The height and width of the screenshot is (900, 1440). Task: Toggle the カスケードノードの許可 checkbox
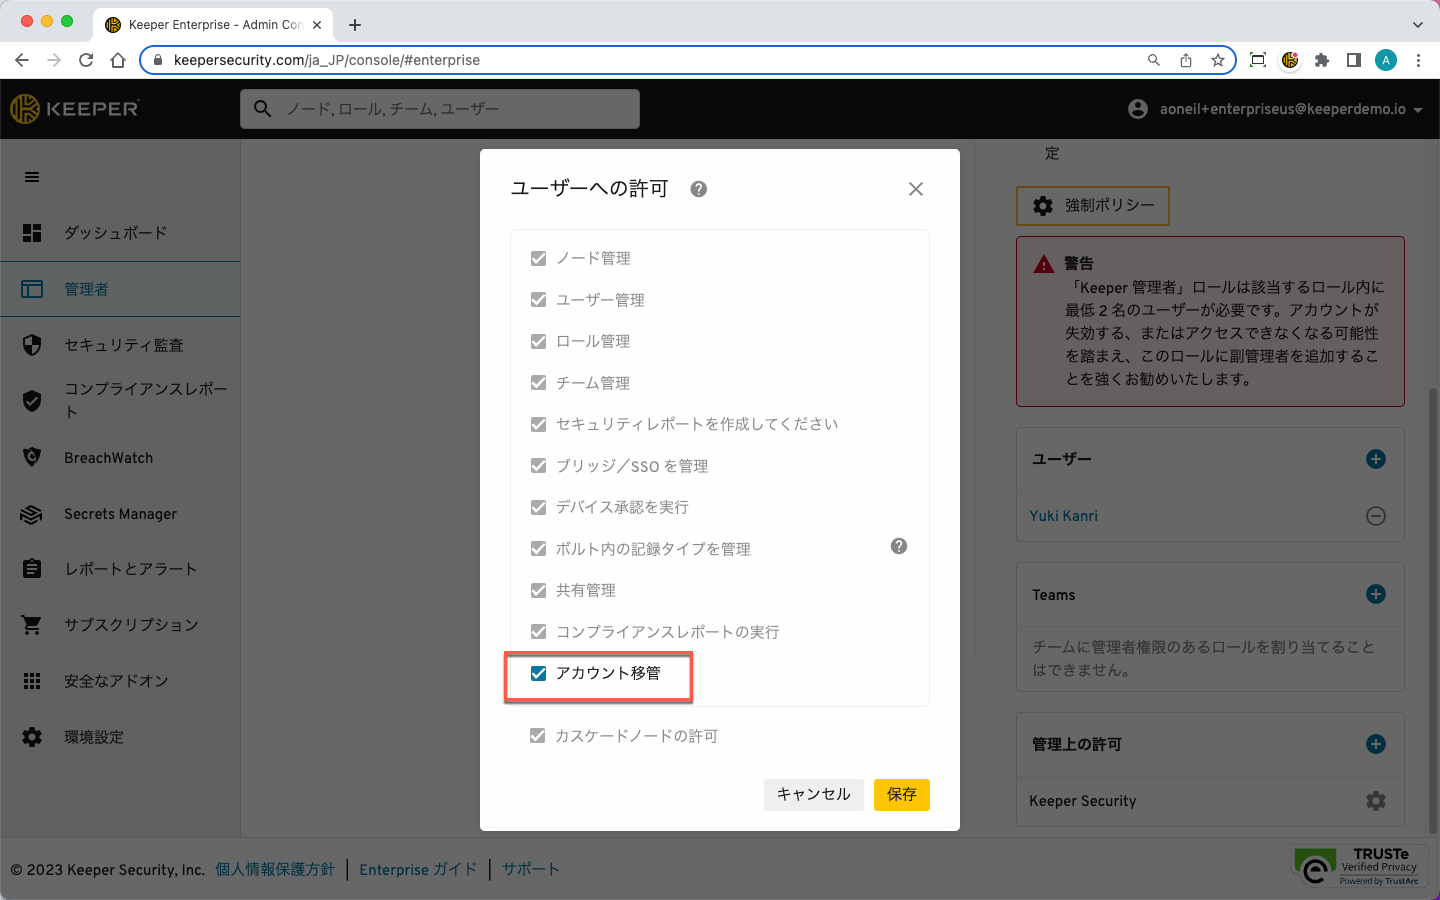[x=538, y=736]
